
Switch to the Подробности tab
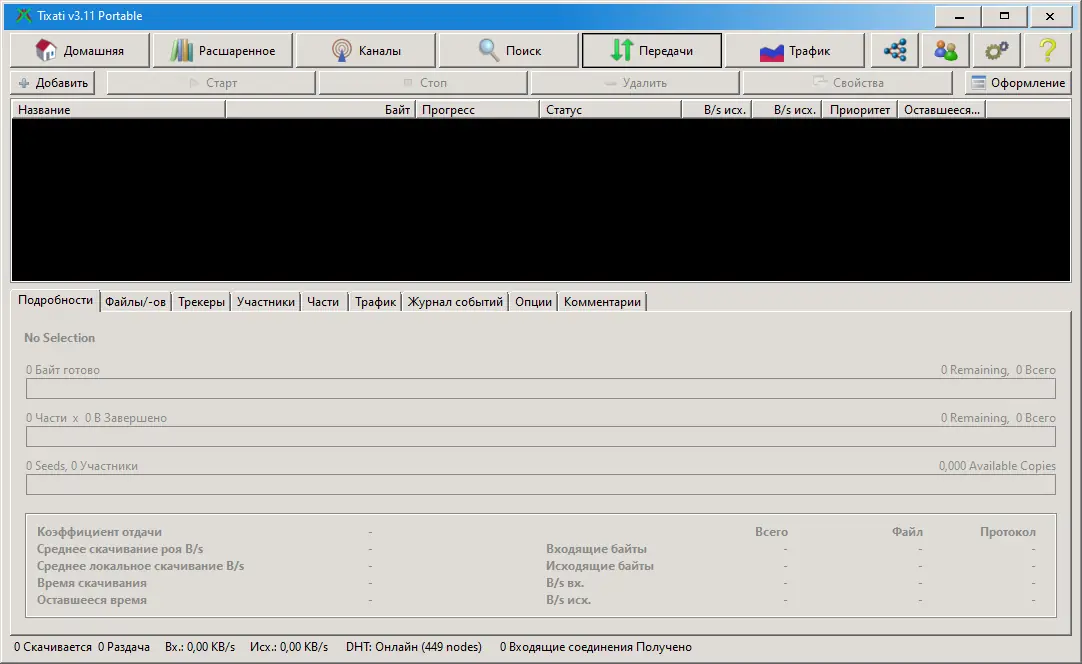point(55,300)
